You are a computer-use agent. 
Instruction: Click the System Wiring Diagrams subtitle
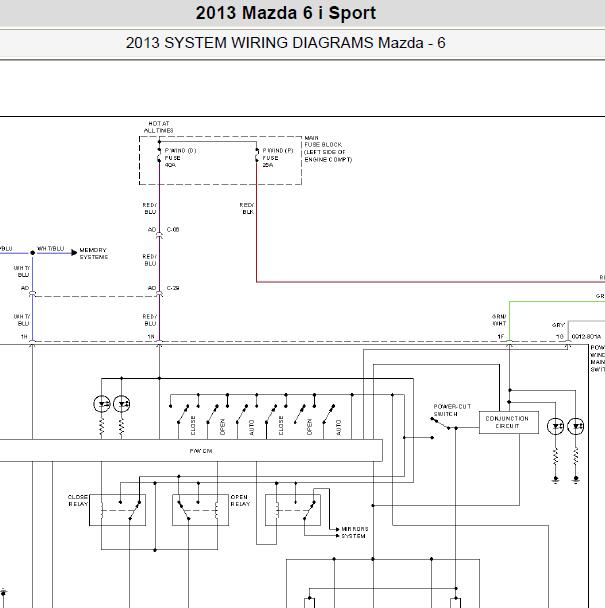pos(285,43)
